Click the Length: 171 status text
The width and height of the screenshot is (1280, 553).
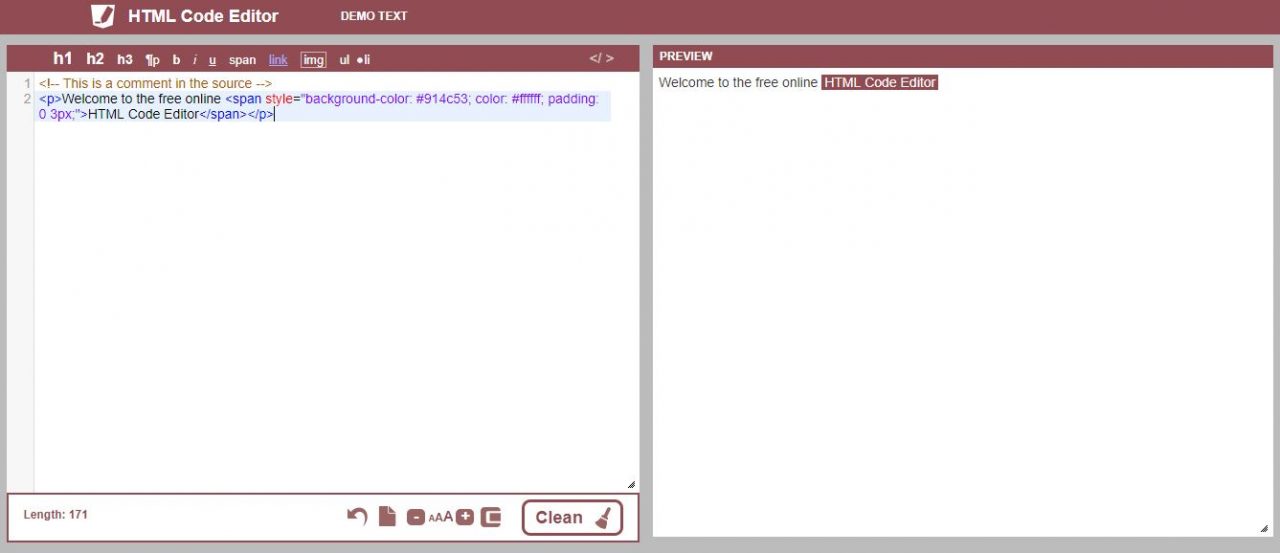tap(56, 515)
